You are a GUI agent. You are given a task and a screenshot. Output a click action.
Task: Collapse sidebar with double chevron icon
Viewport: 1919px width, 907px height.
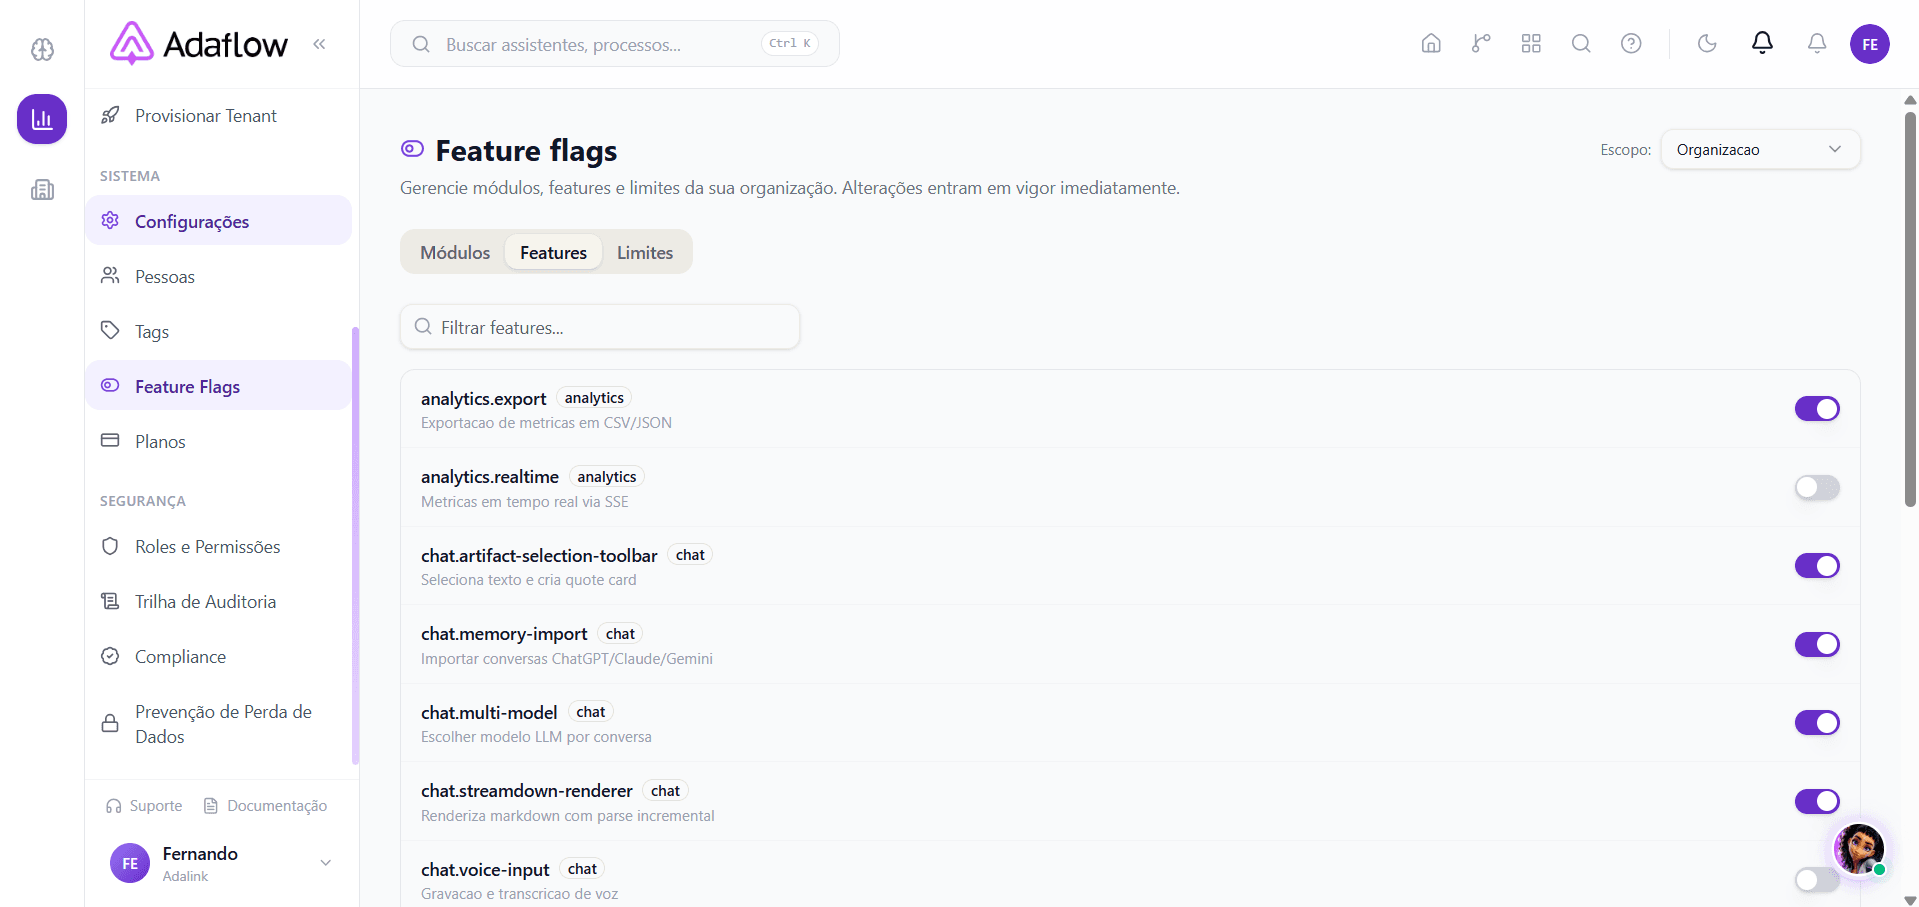[x=319, y=44]
